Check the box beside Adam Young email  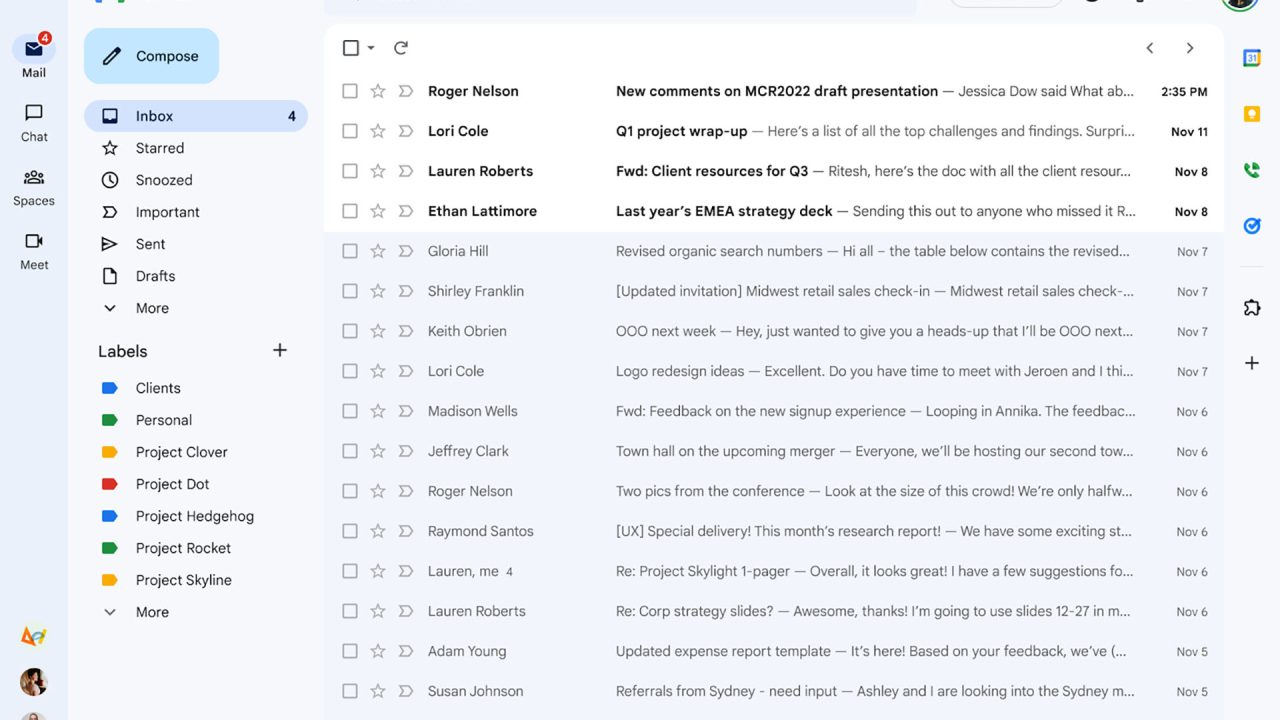(x=350, y=651)
